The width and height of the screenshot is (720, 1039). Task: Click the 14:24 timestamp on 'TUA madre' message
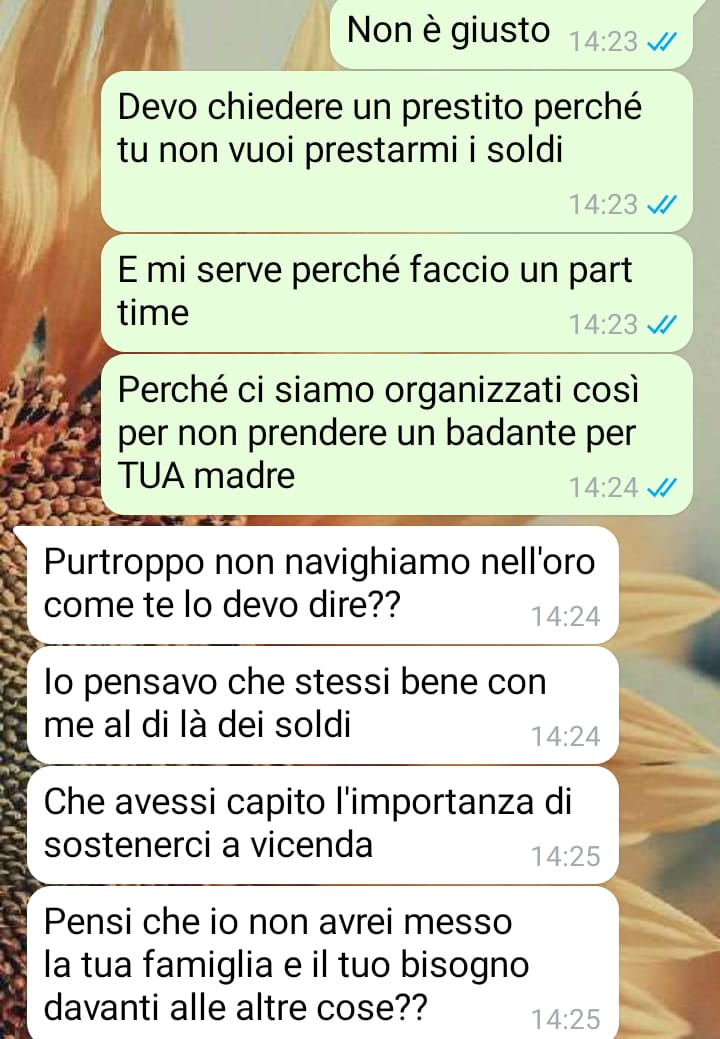[603, 488]
